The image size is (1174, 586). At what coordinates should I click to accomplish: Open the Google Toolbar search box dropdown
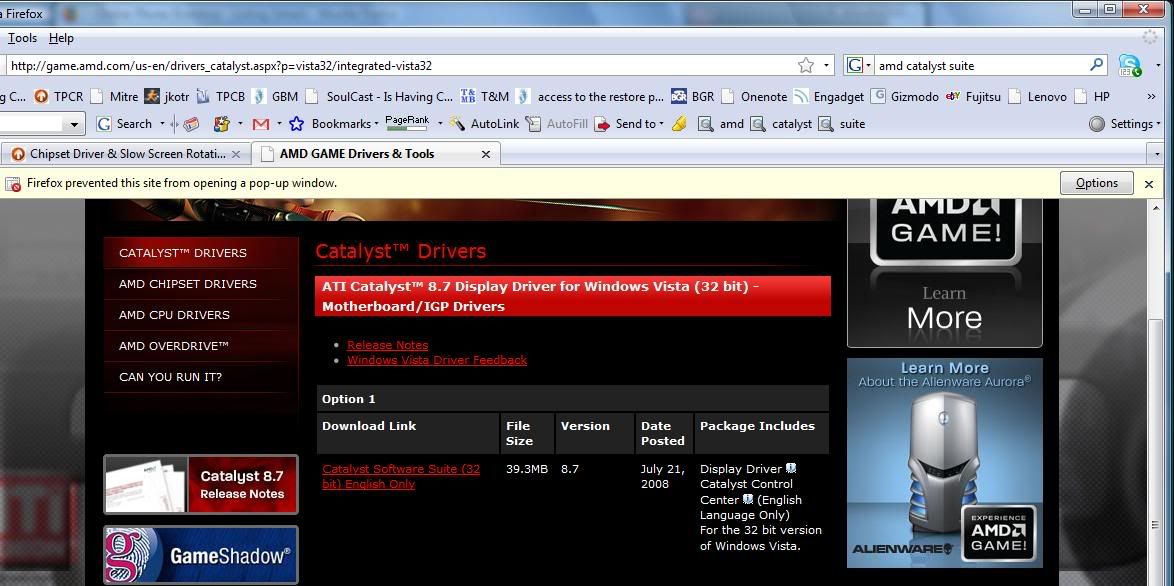click(73, 124)
